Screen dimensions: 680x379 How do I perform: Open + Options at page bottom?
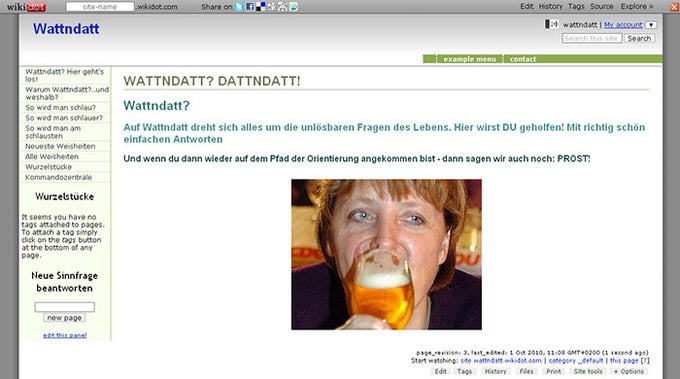[628, 372]
